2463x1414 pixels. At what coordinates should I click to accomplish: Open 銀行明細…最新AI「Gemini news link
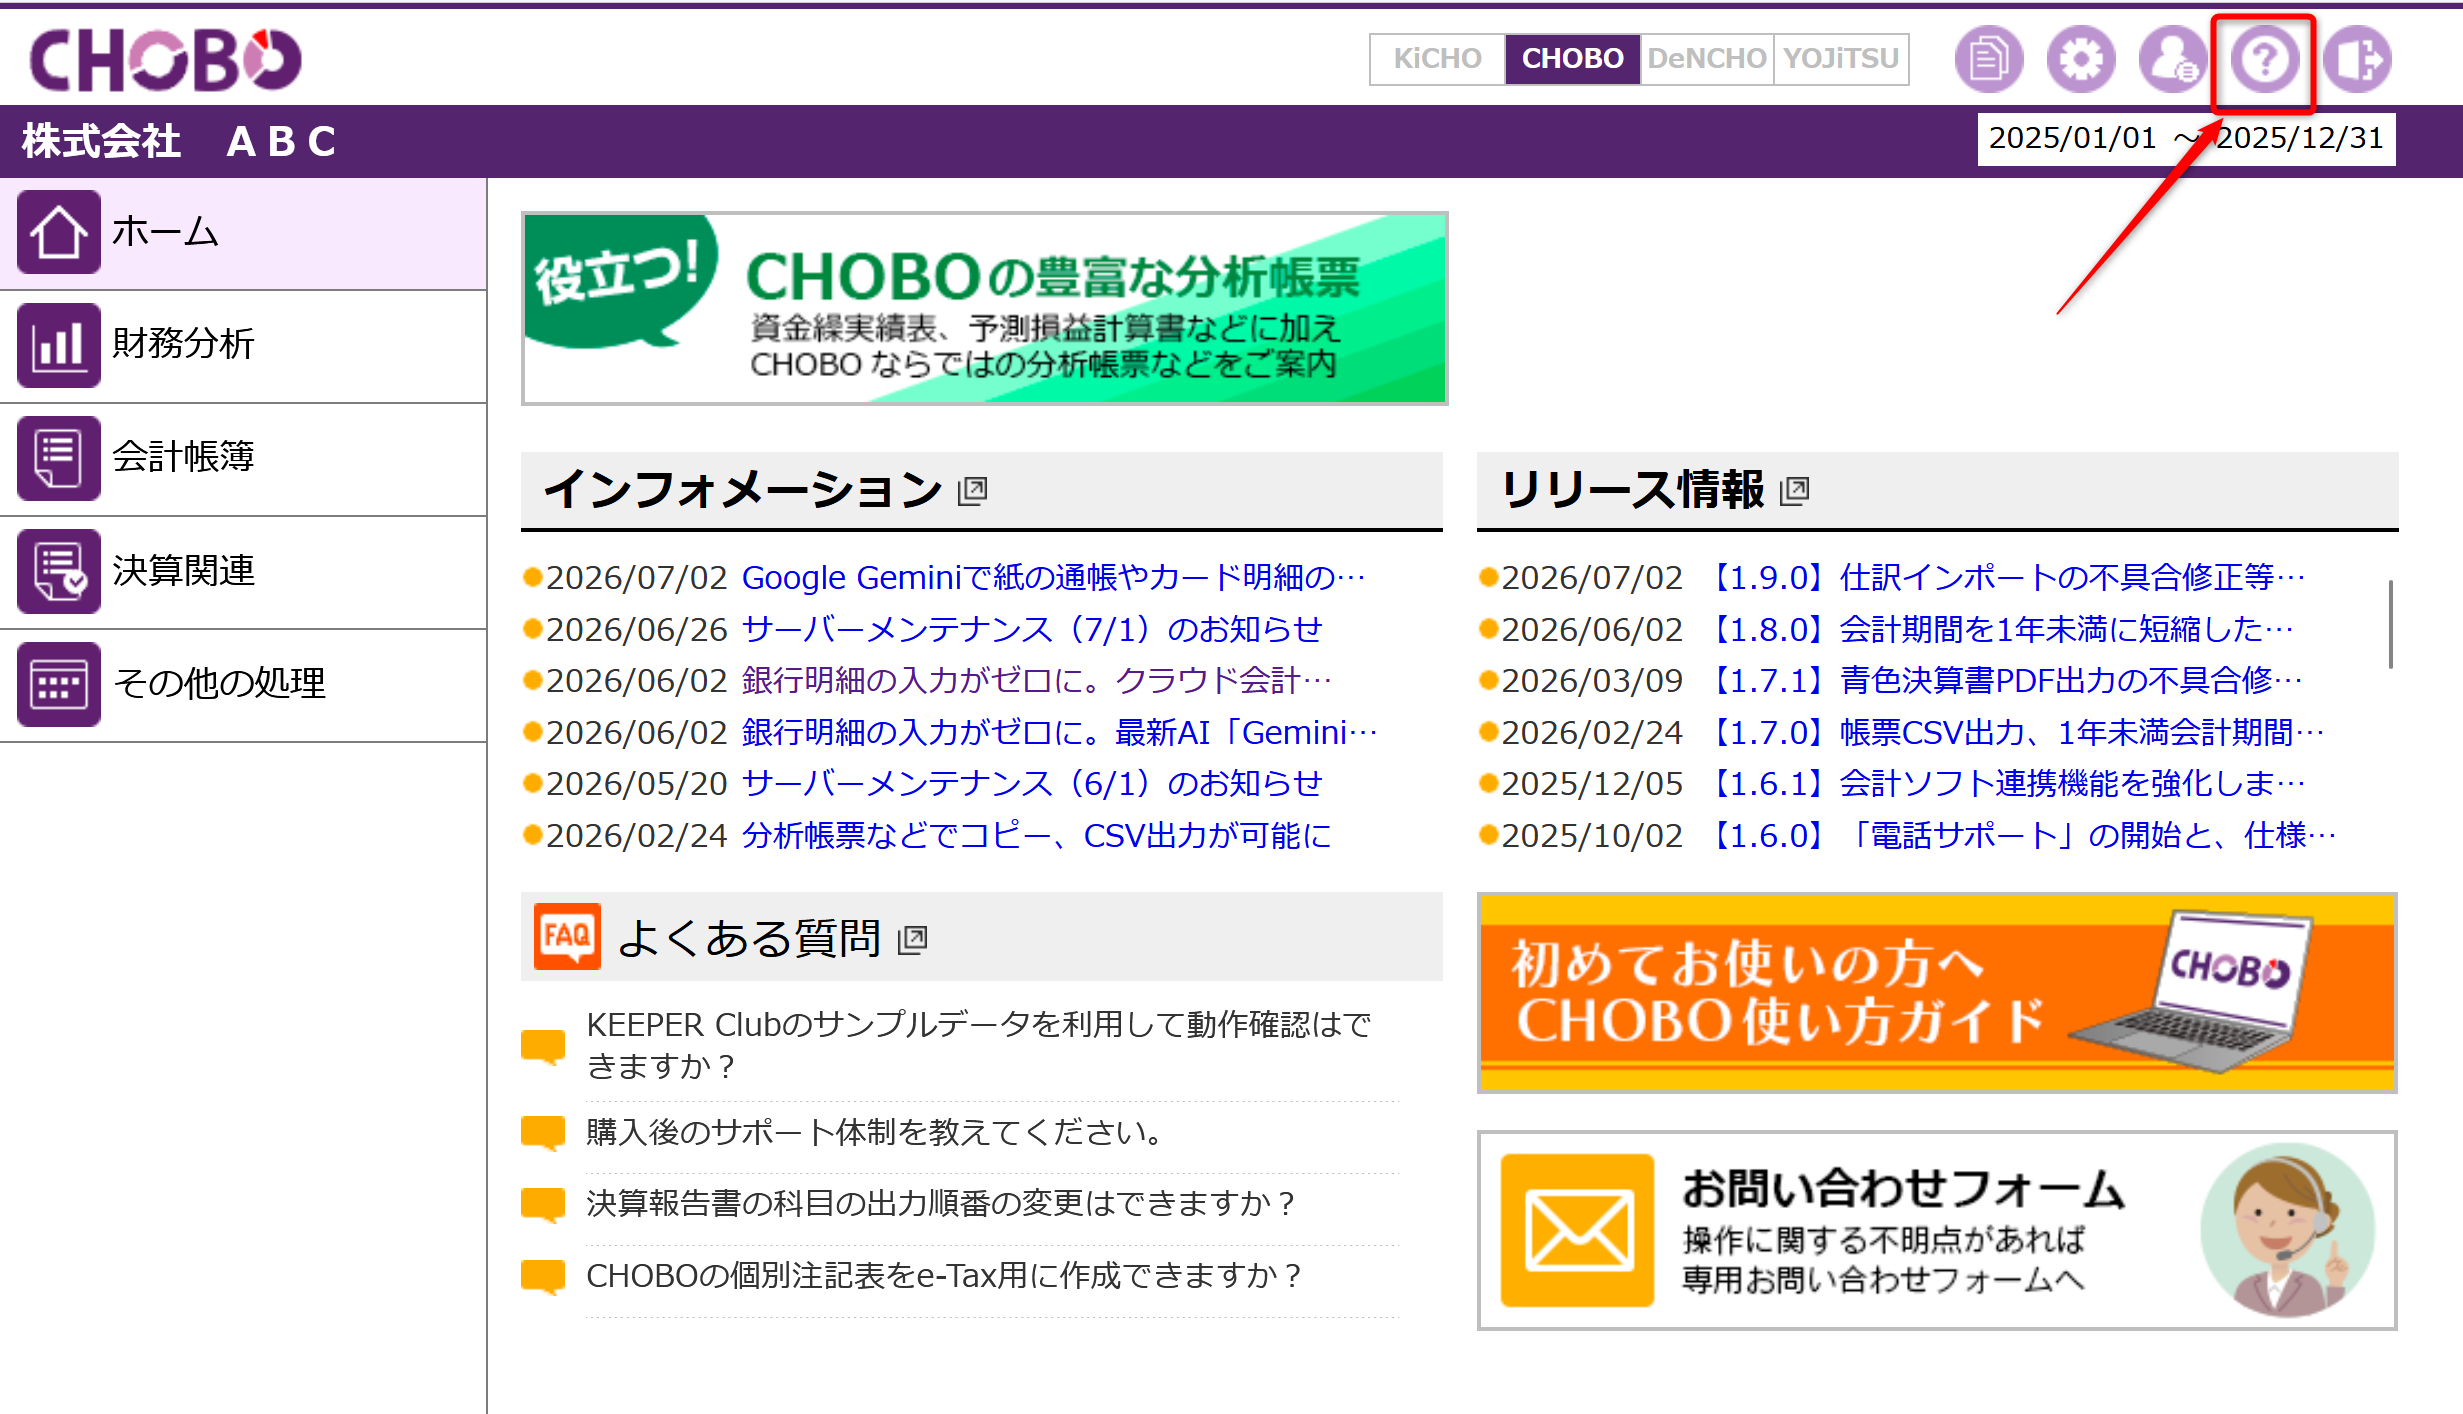pos(1060,733)
